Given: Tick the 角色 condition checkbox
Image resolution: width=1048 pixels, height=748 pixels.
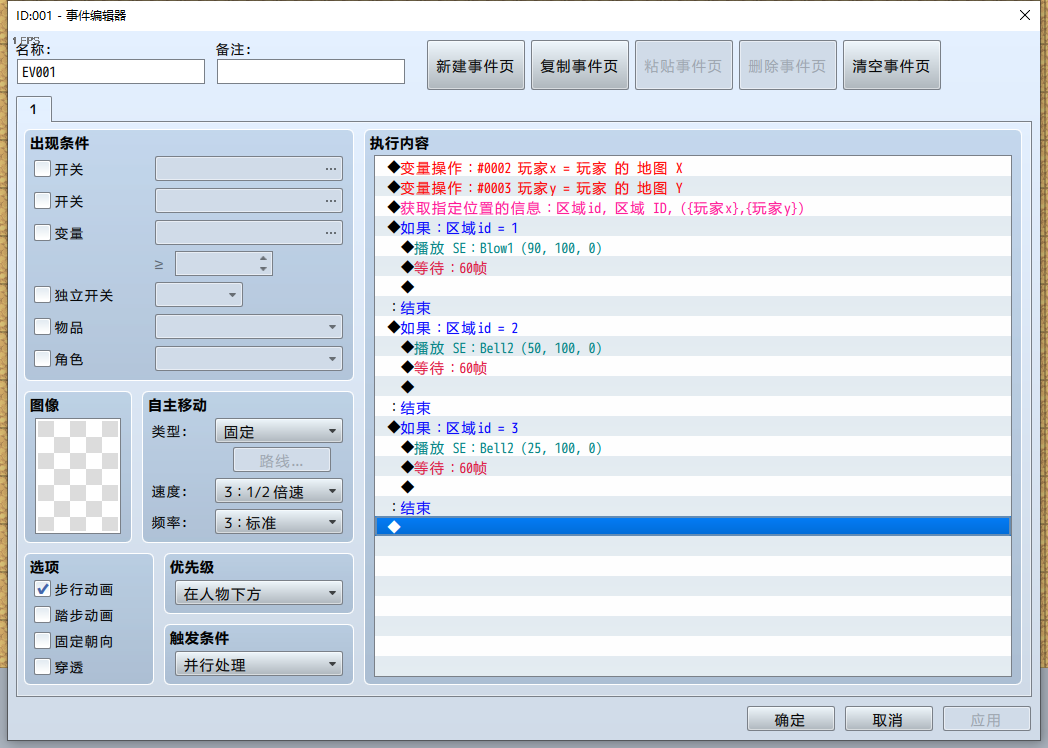Looking at the screenshot, I should 42,359.
